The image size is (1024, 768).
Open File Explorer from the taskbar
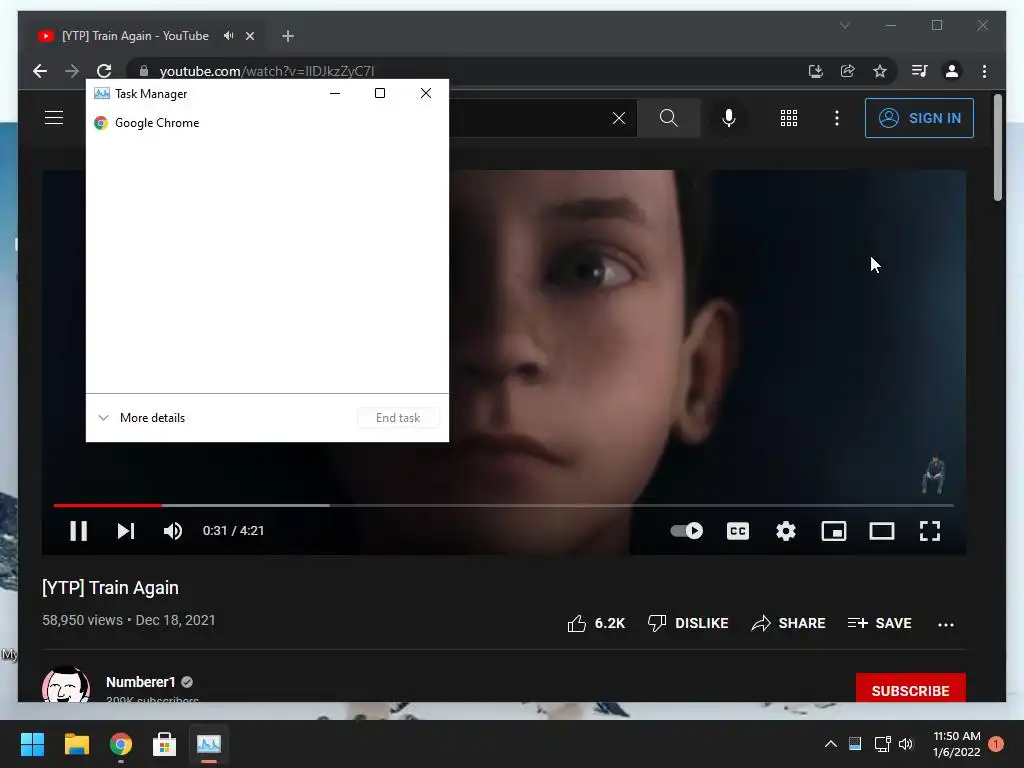tap(76, 744)
